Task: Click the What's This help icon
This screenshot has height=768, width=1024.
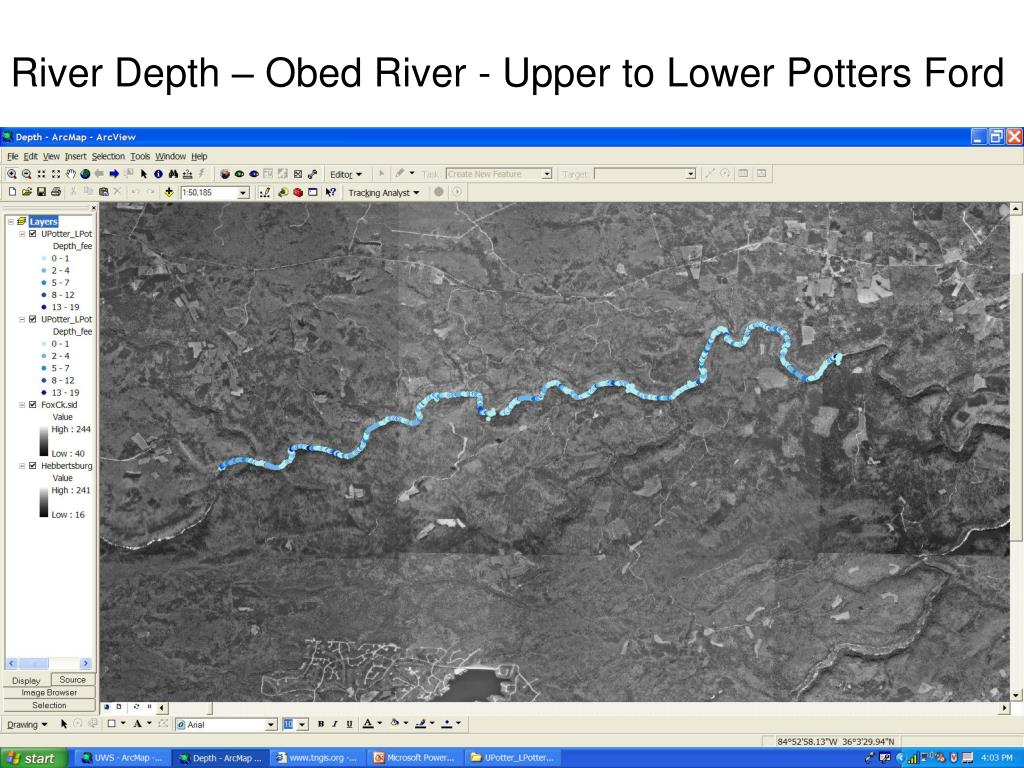Action: tap(330, 192)
